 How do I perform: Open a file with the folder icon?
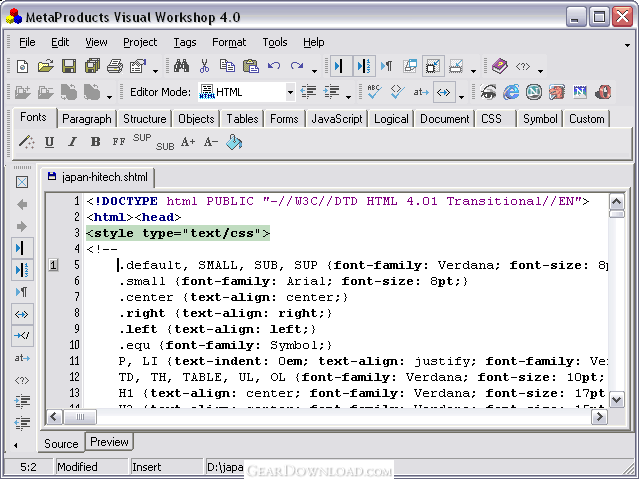pos(46,66)
